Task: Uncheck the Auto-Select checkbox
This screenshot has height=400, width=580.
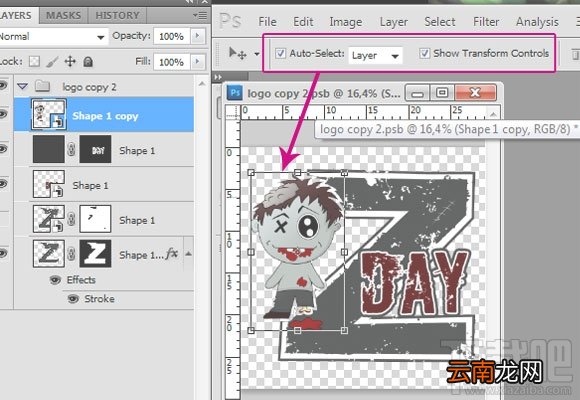Action: pos(280,53)
